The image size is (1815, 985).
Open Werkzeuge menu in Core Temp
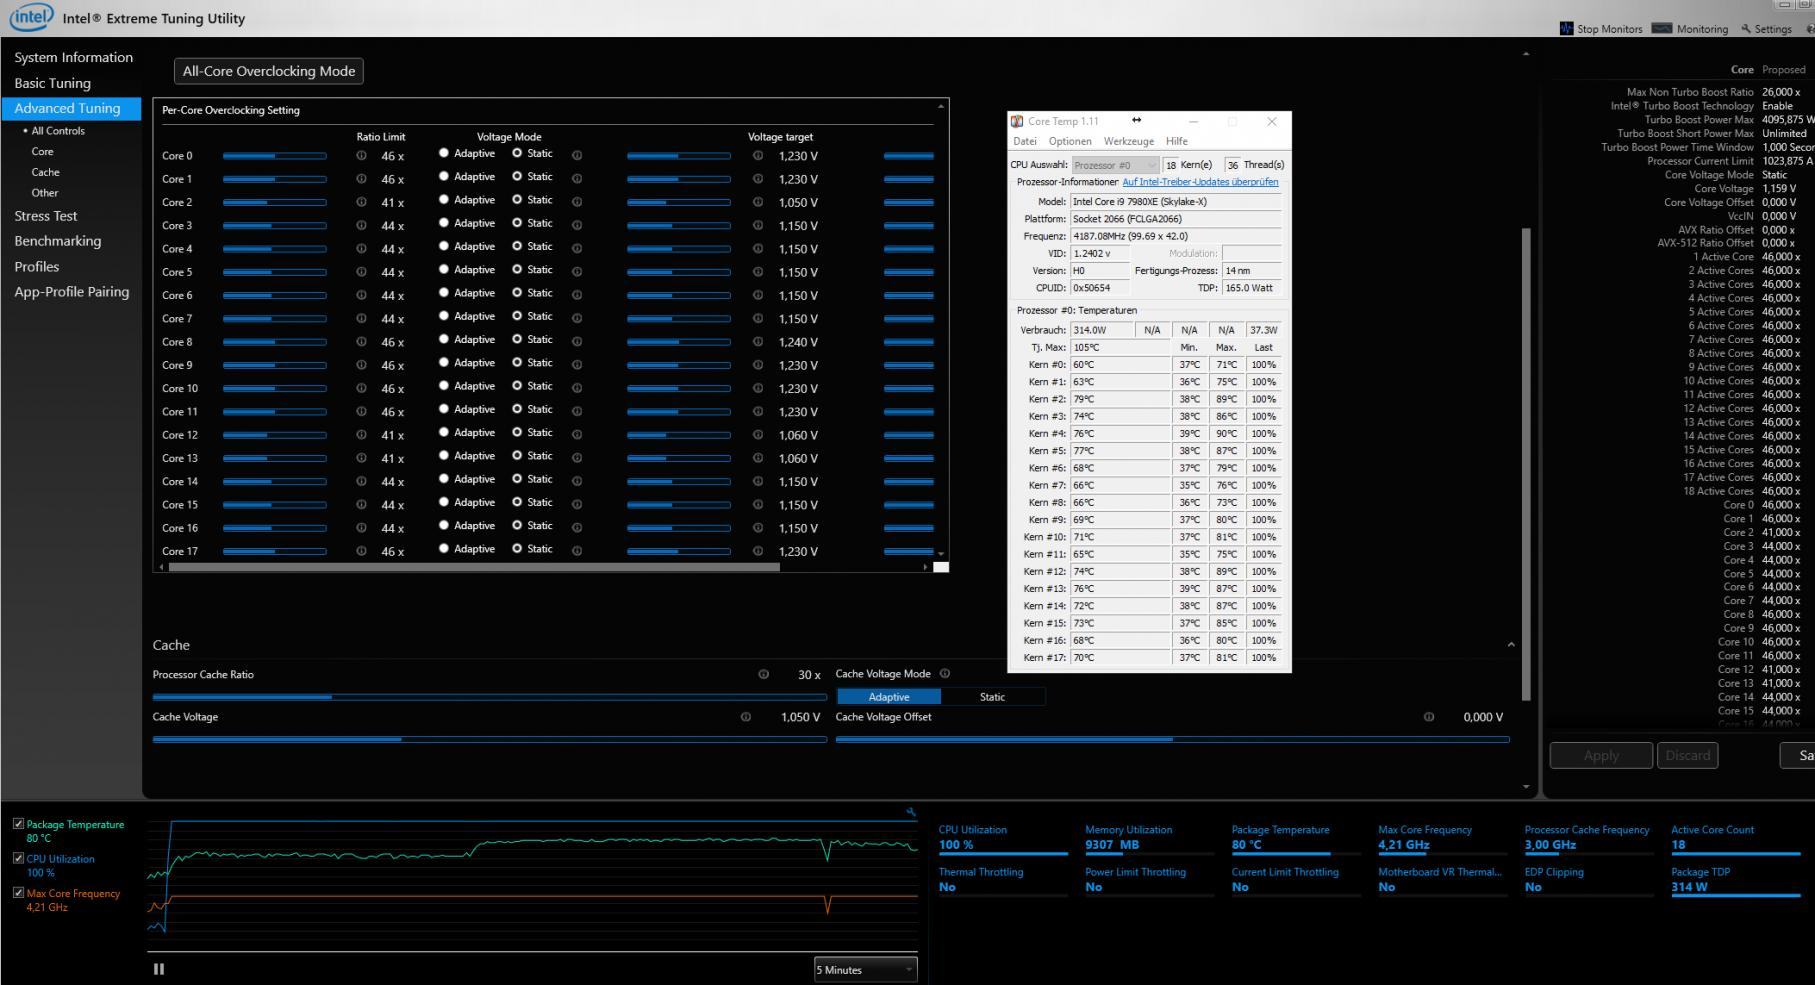(1129, 141)
